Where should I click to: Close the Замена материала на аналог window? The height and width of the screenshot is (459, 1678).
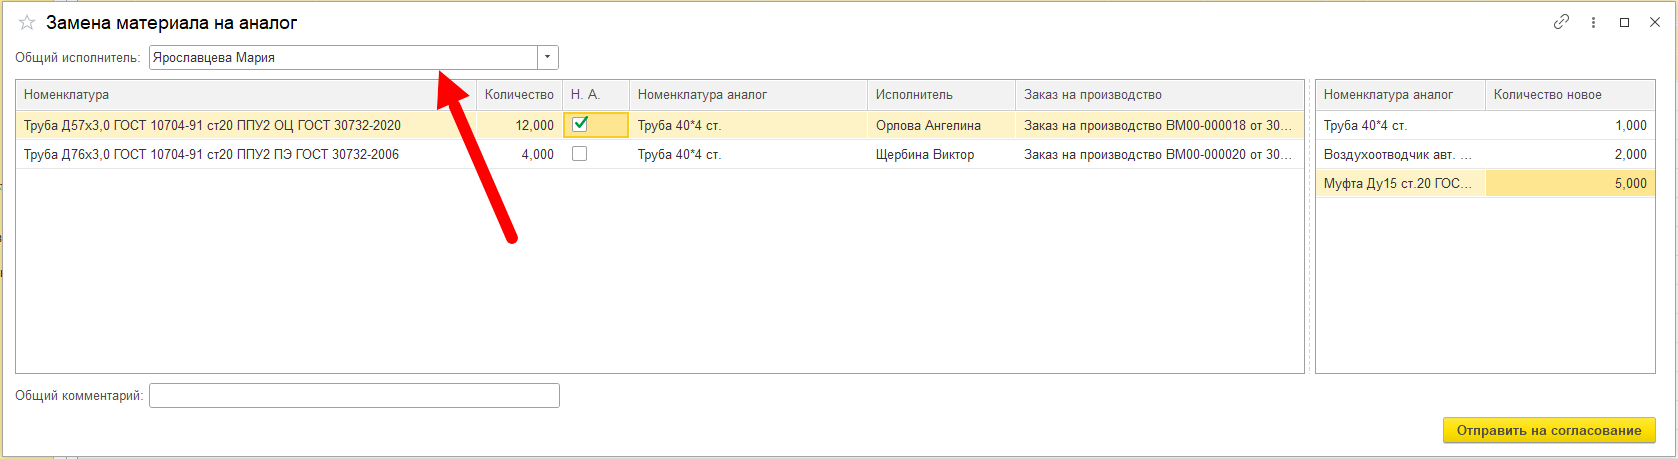pyautogui.click(x=1654, y=22)
